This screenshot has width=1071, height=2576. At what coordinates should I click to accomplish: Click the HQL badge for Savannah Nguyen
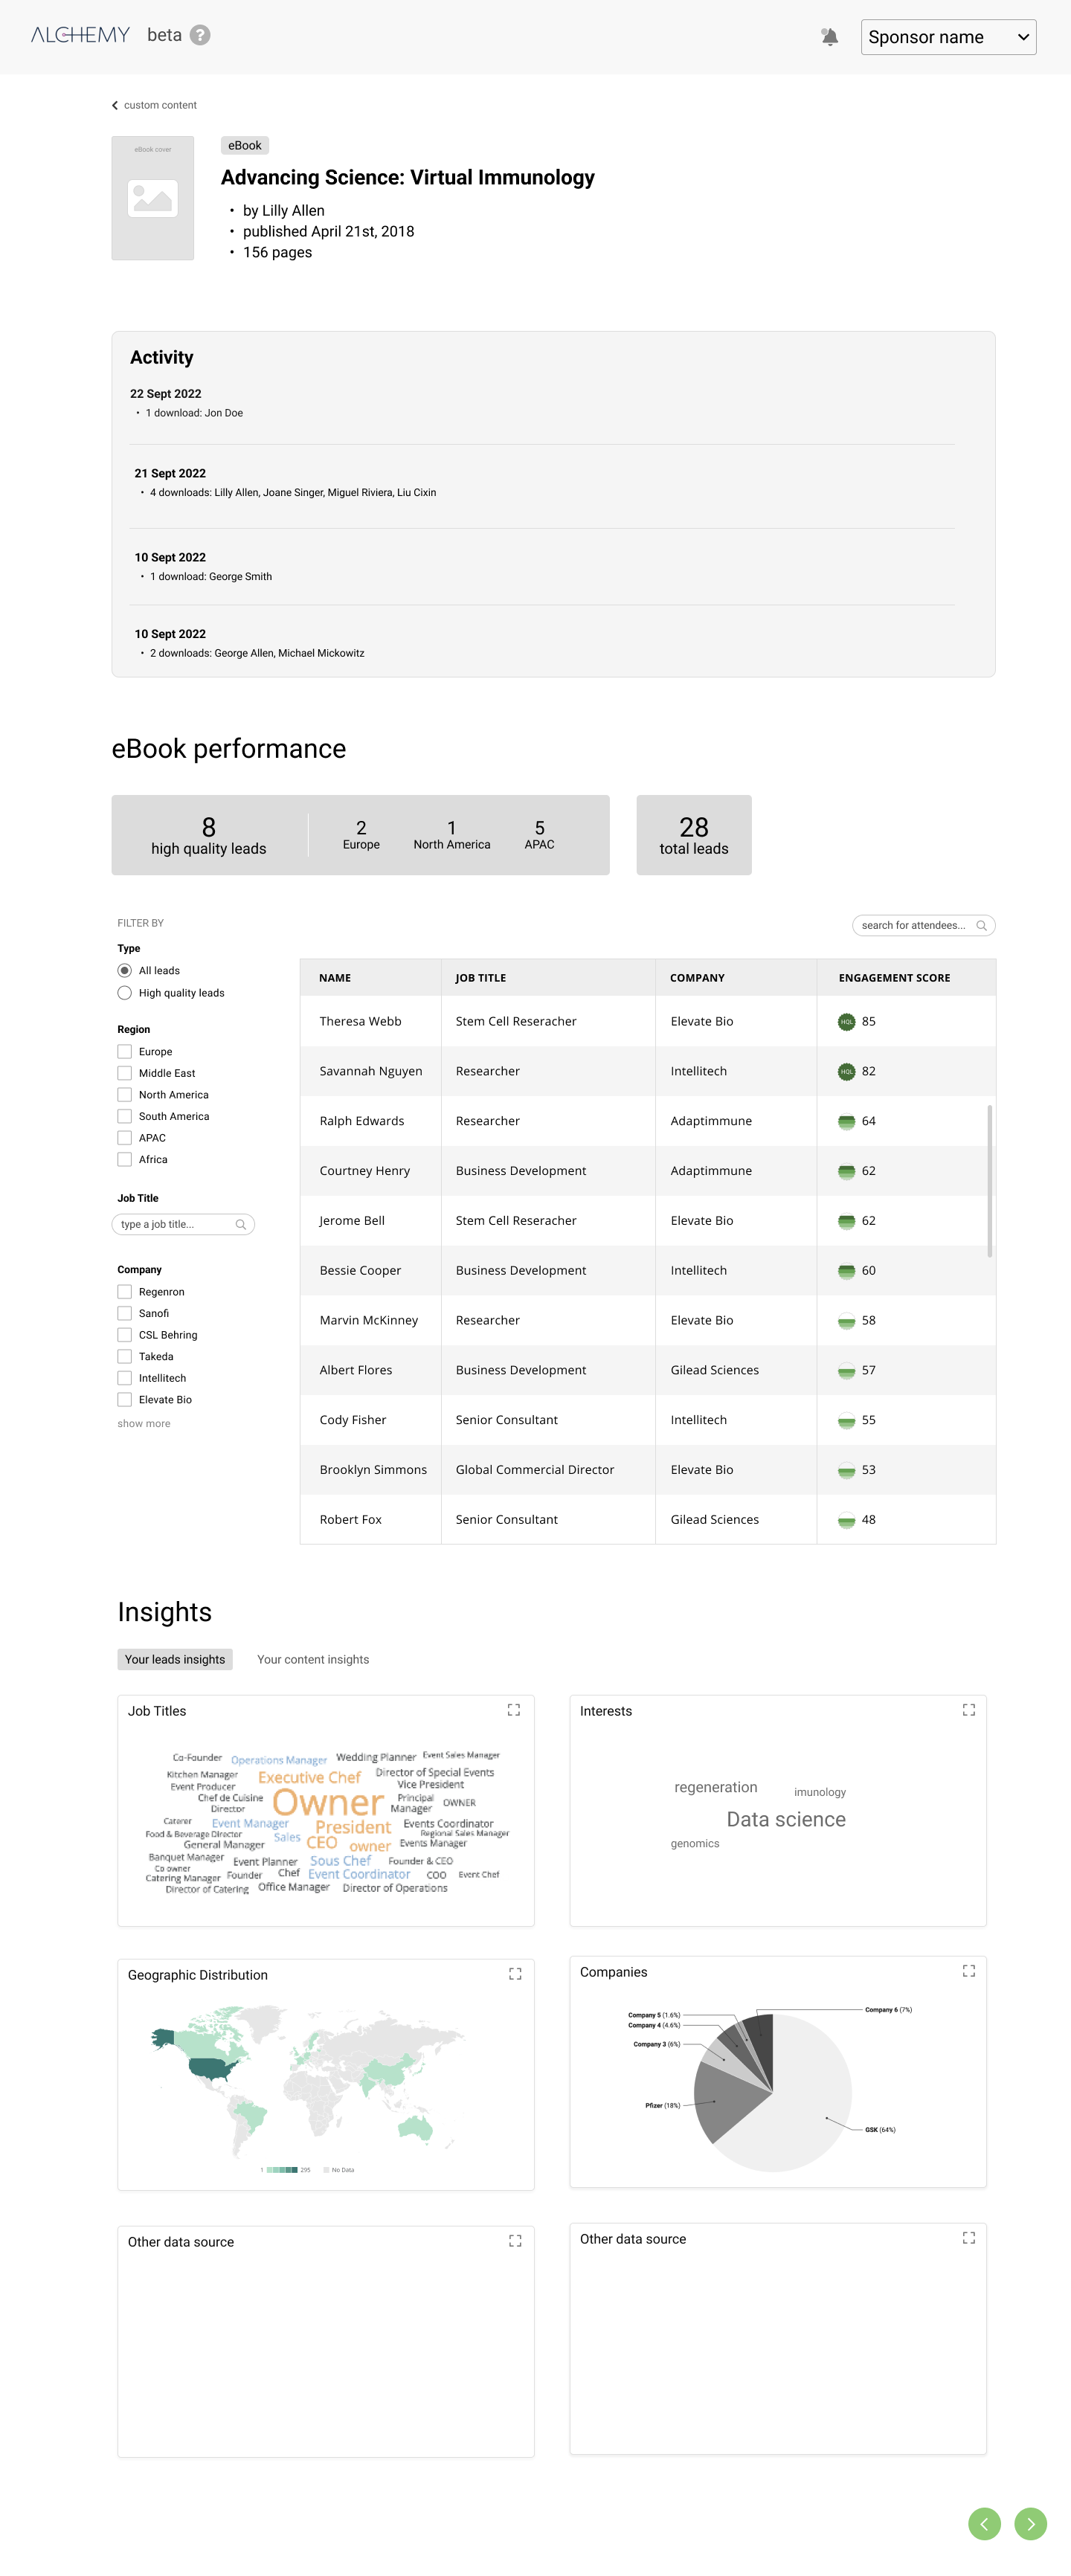point(846,1071)
